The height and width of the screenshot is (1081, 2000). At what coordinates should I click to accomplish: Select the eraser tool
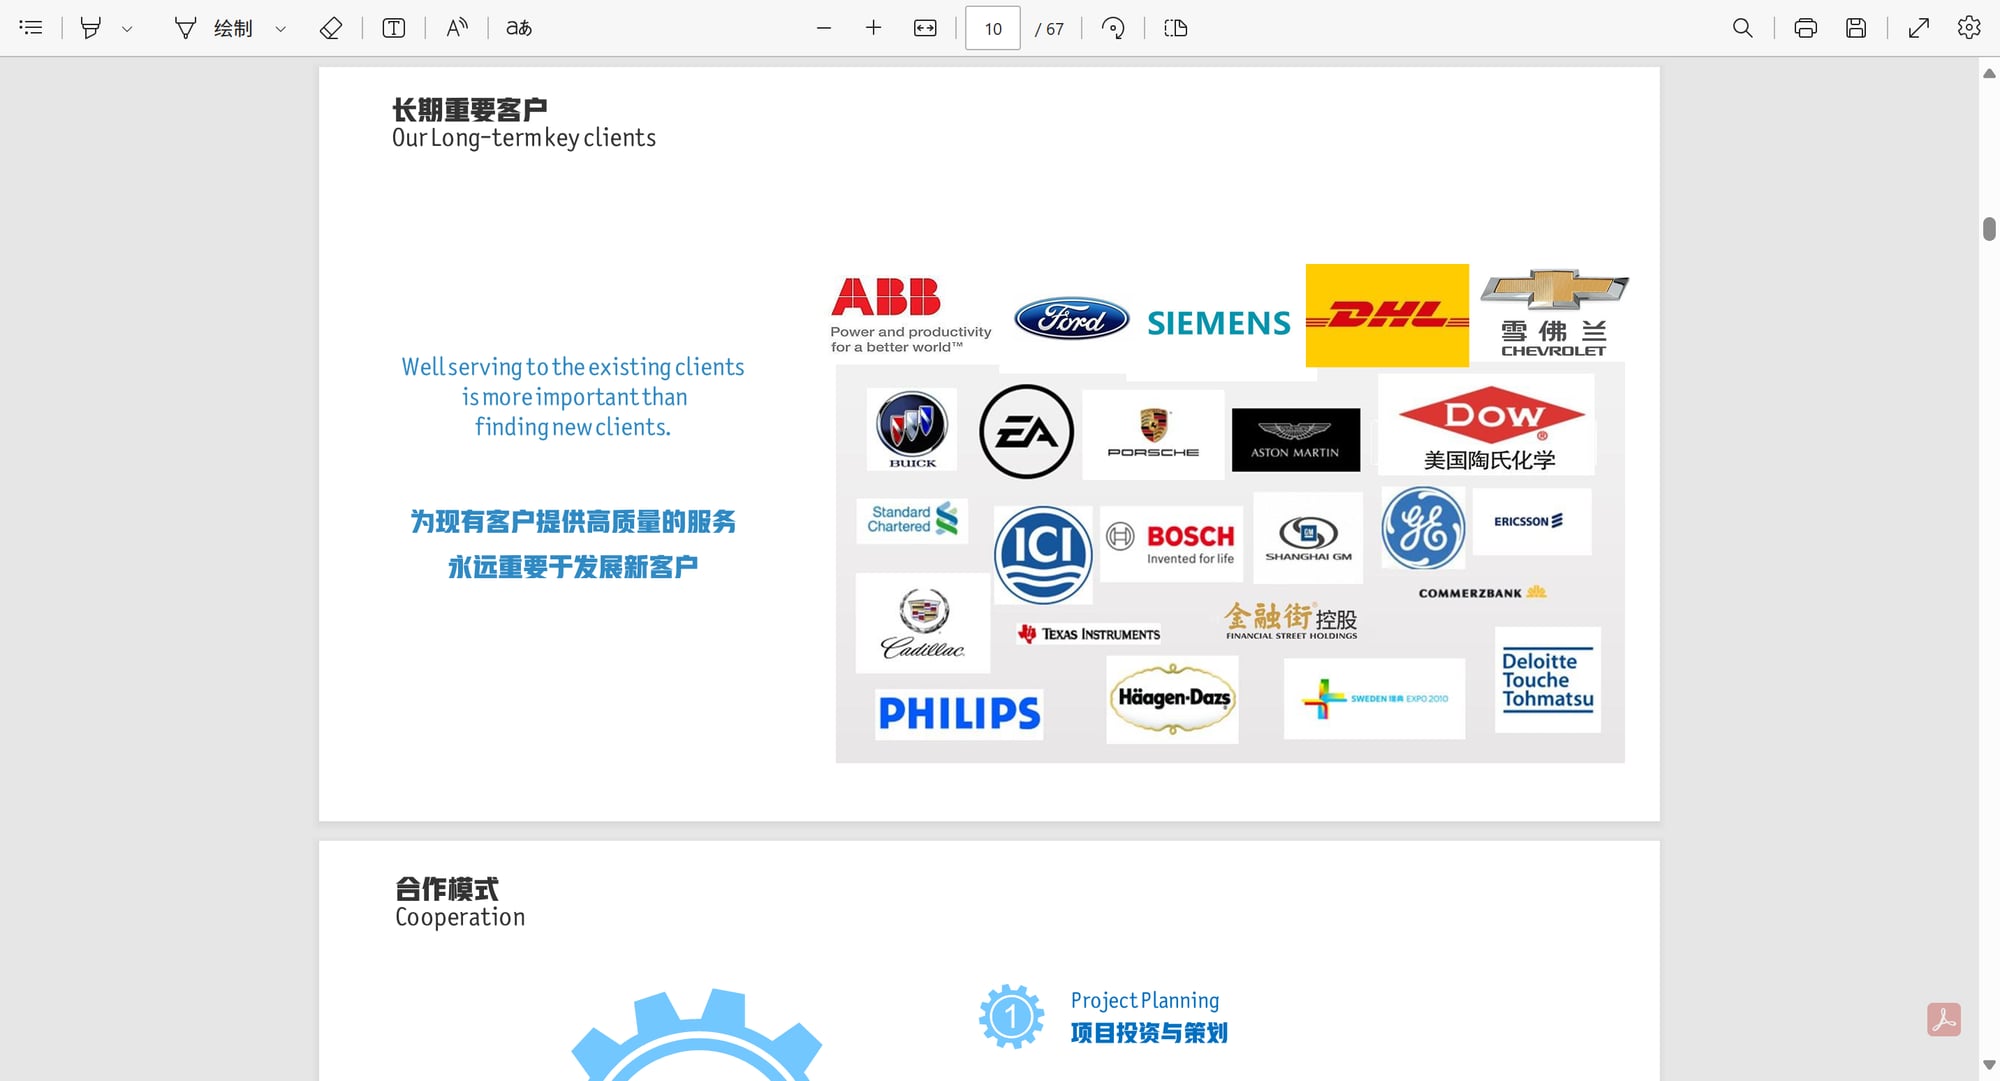[x=331, y=28]
